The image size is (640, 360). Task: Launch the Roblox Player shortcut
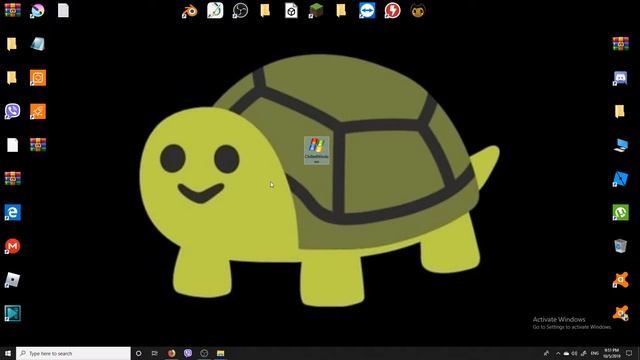[13, 280]
